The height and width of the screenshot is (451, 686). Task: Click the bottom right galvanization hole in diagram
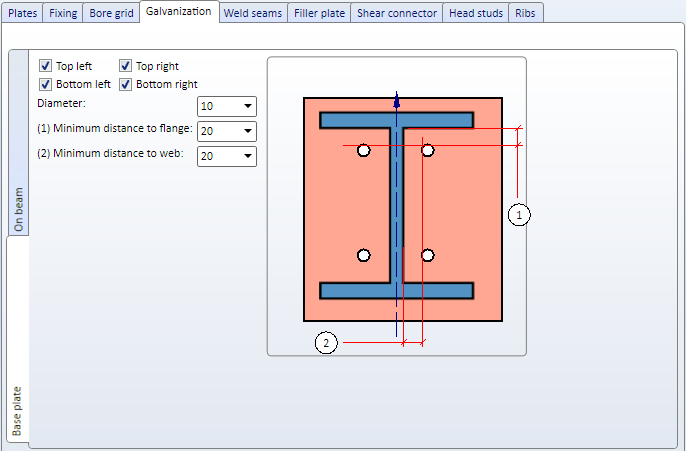click(427, 255)
